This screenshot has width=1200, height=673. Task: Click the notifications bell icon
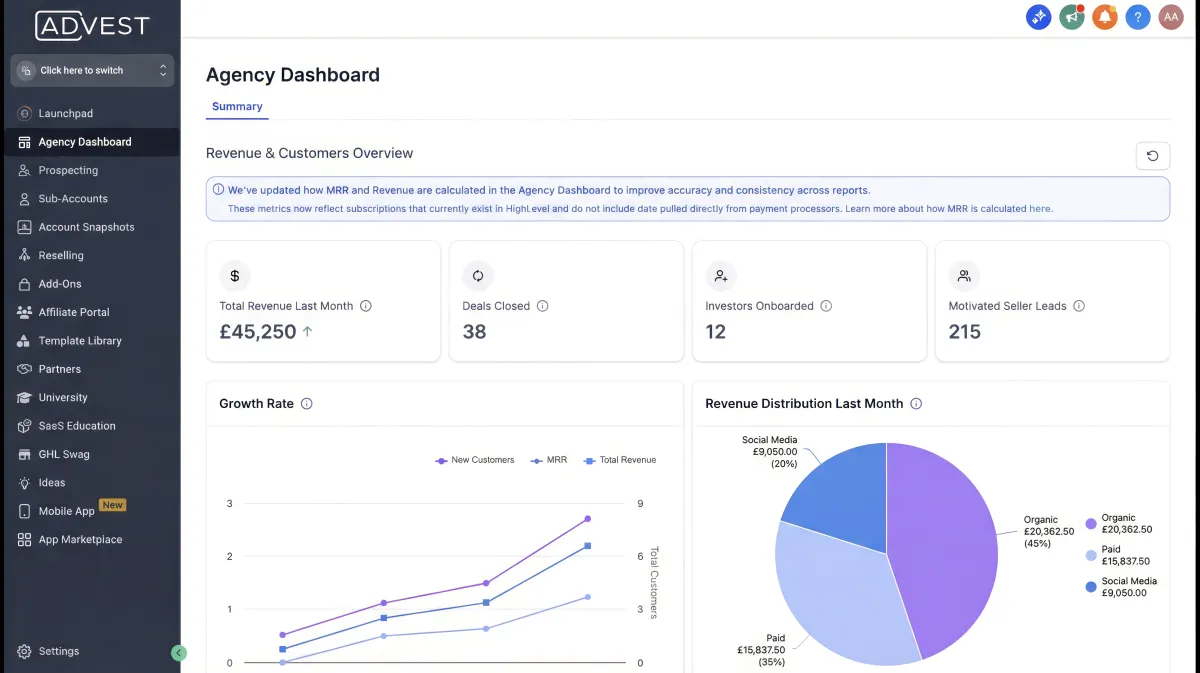click(1104, 17)
